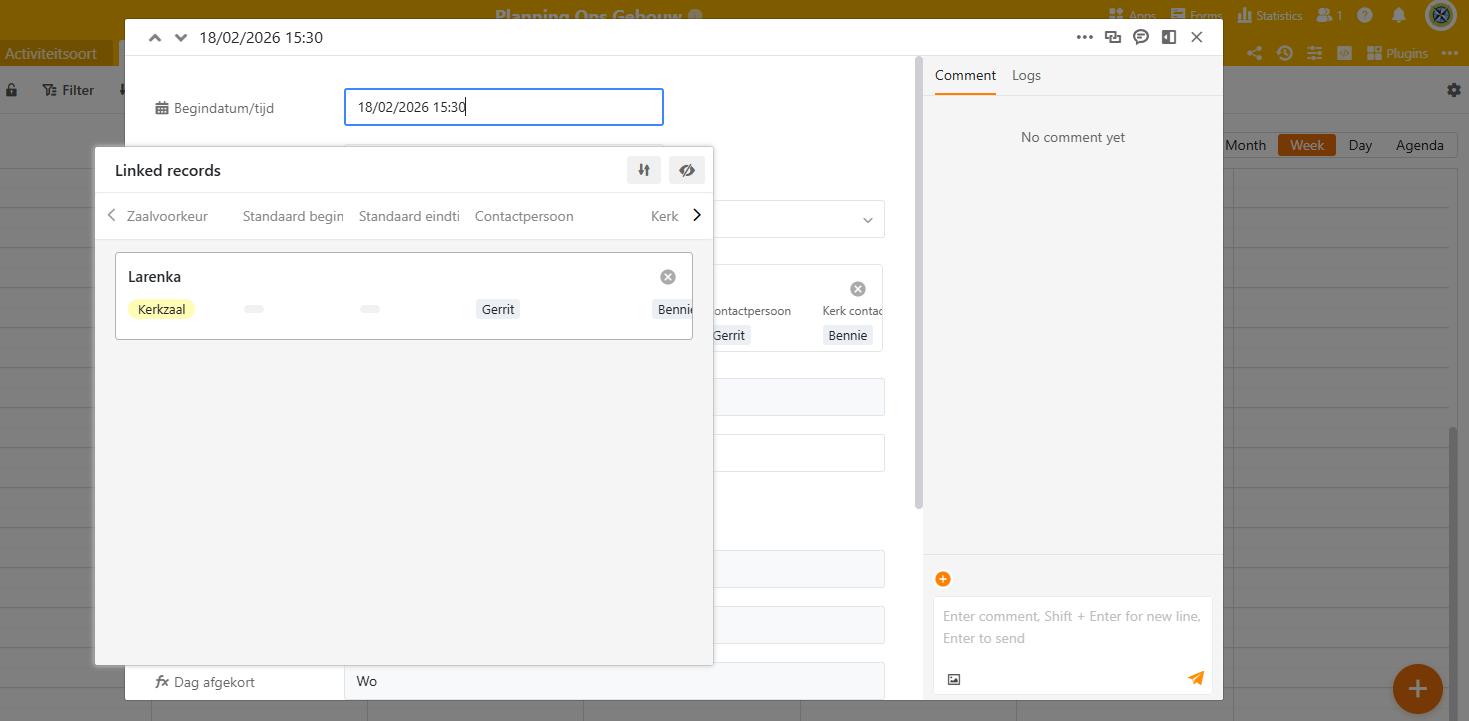Click the yellow Kerkzaal tag
This screenshot has width=1469, height=721.
(x=162, y=309)
